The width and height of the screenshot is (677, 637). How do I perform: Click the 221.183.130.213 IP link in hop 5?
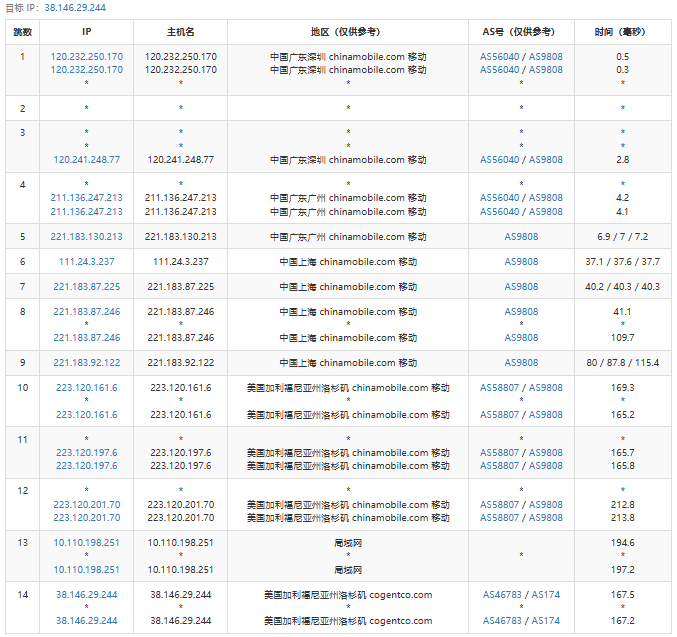(87, 237)
